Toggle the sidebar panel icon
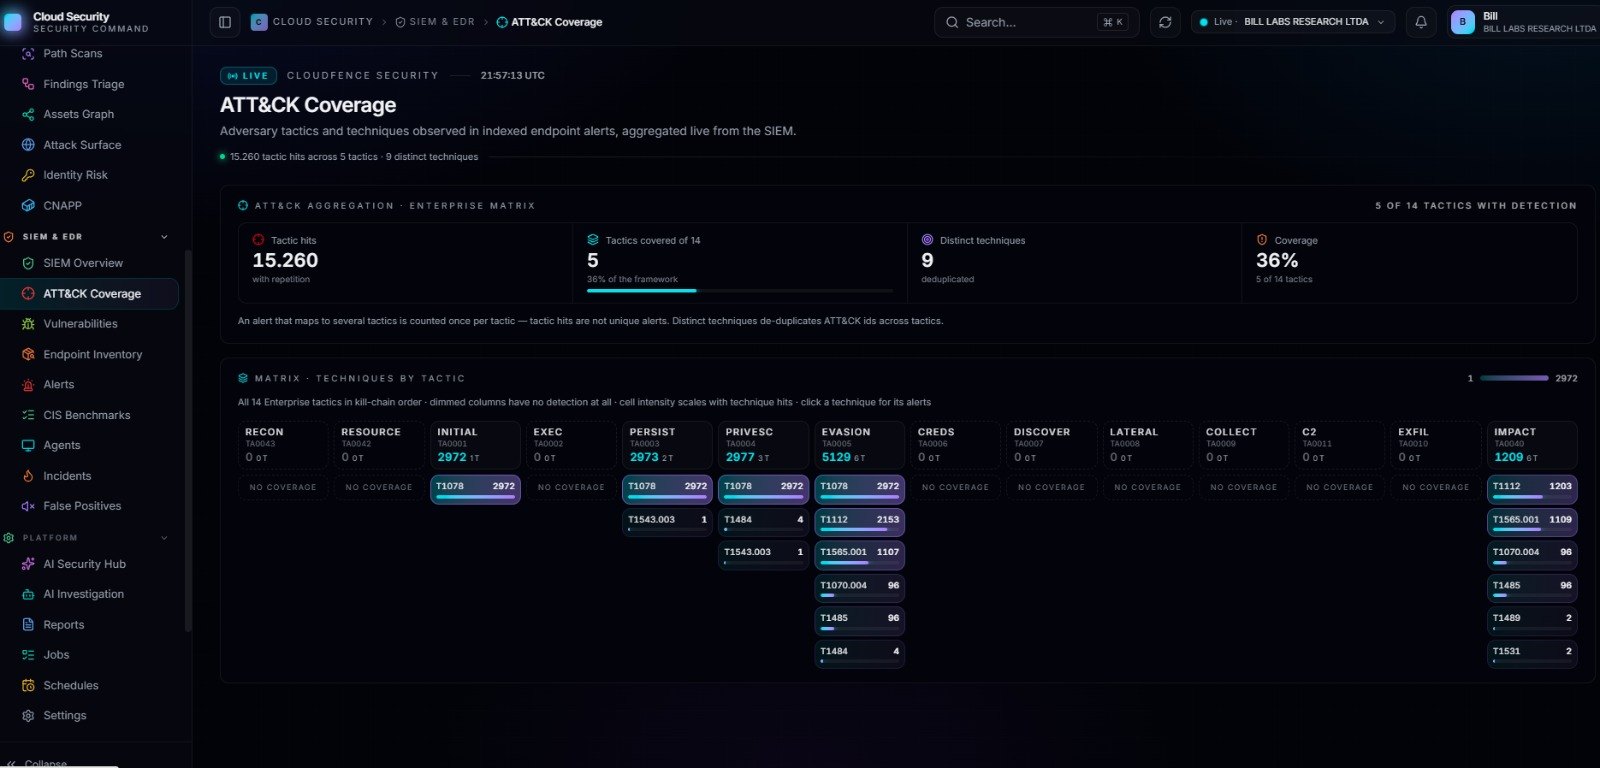The image size is (1600, 768). point(225,22)
